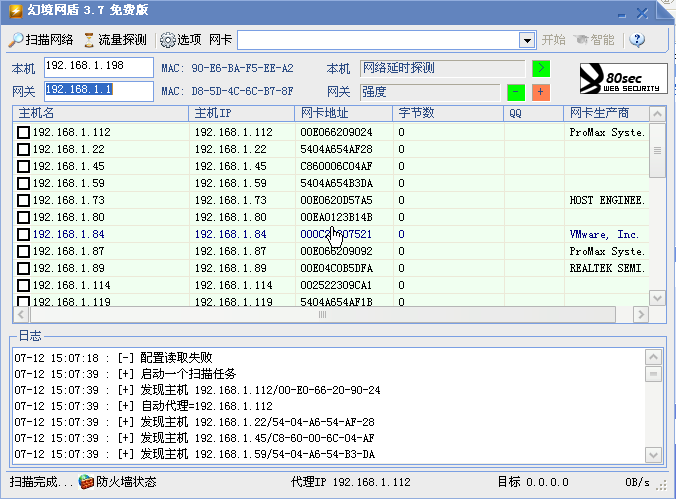Check the box for host 192.168.1.84
The image size is (676, 499).
(23, 234)
